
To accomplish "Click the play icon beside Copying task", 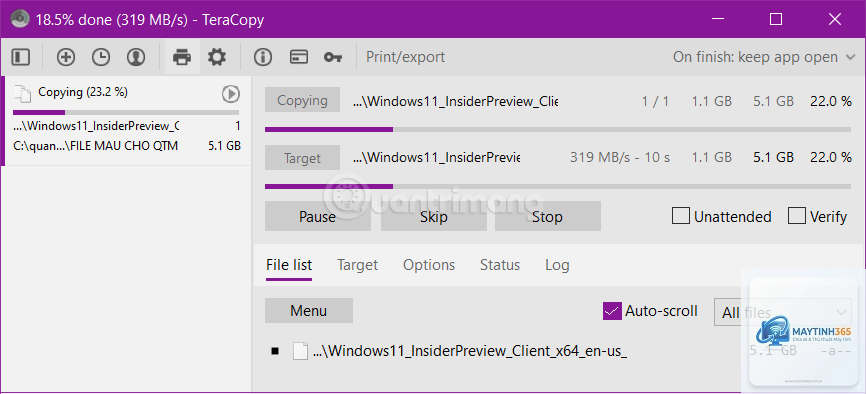I will coord(231,94).
